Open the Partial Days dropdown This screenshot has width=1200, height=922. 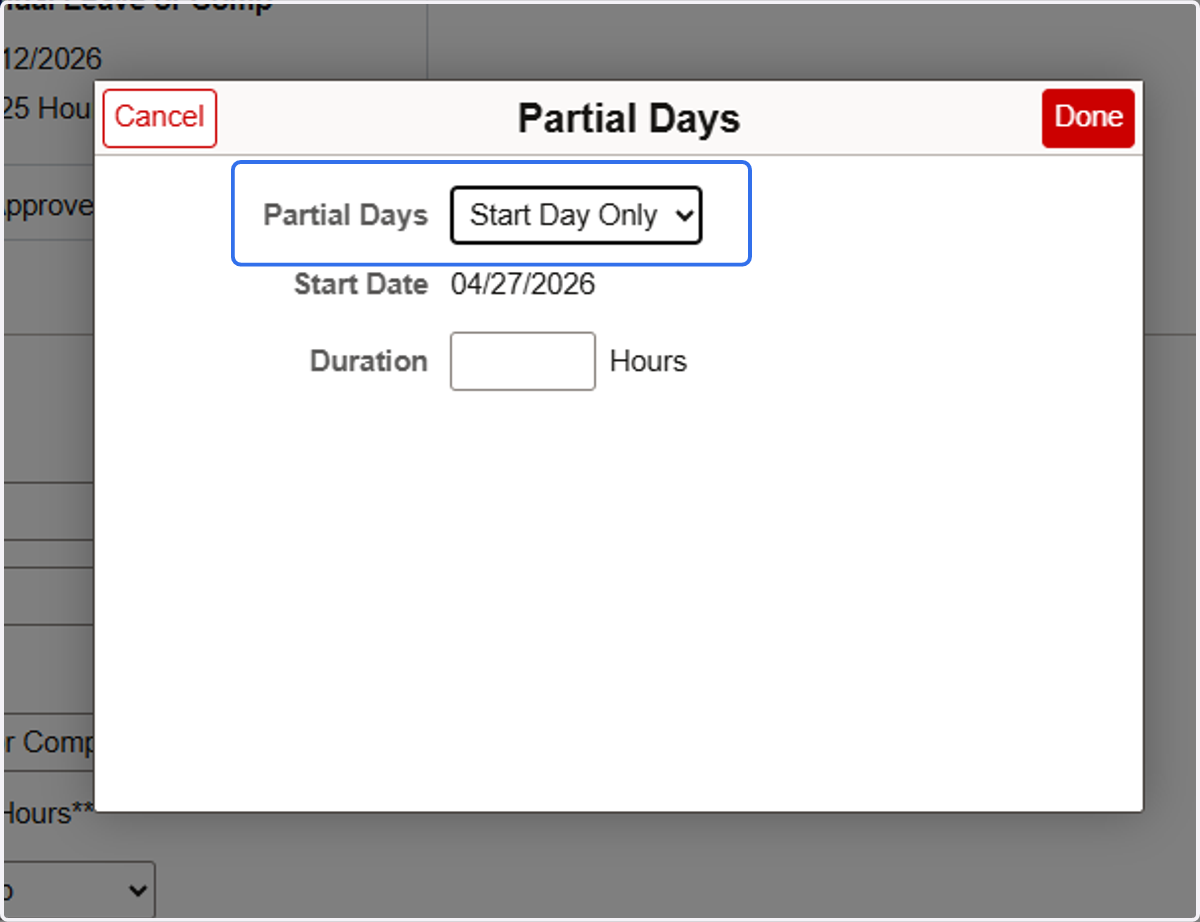point(576,215)
